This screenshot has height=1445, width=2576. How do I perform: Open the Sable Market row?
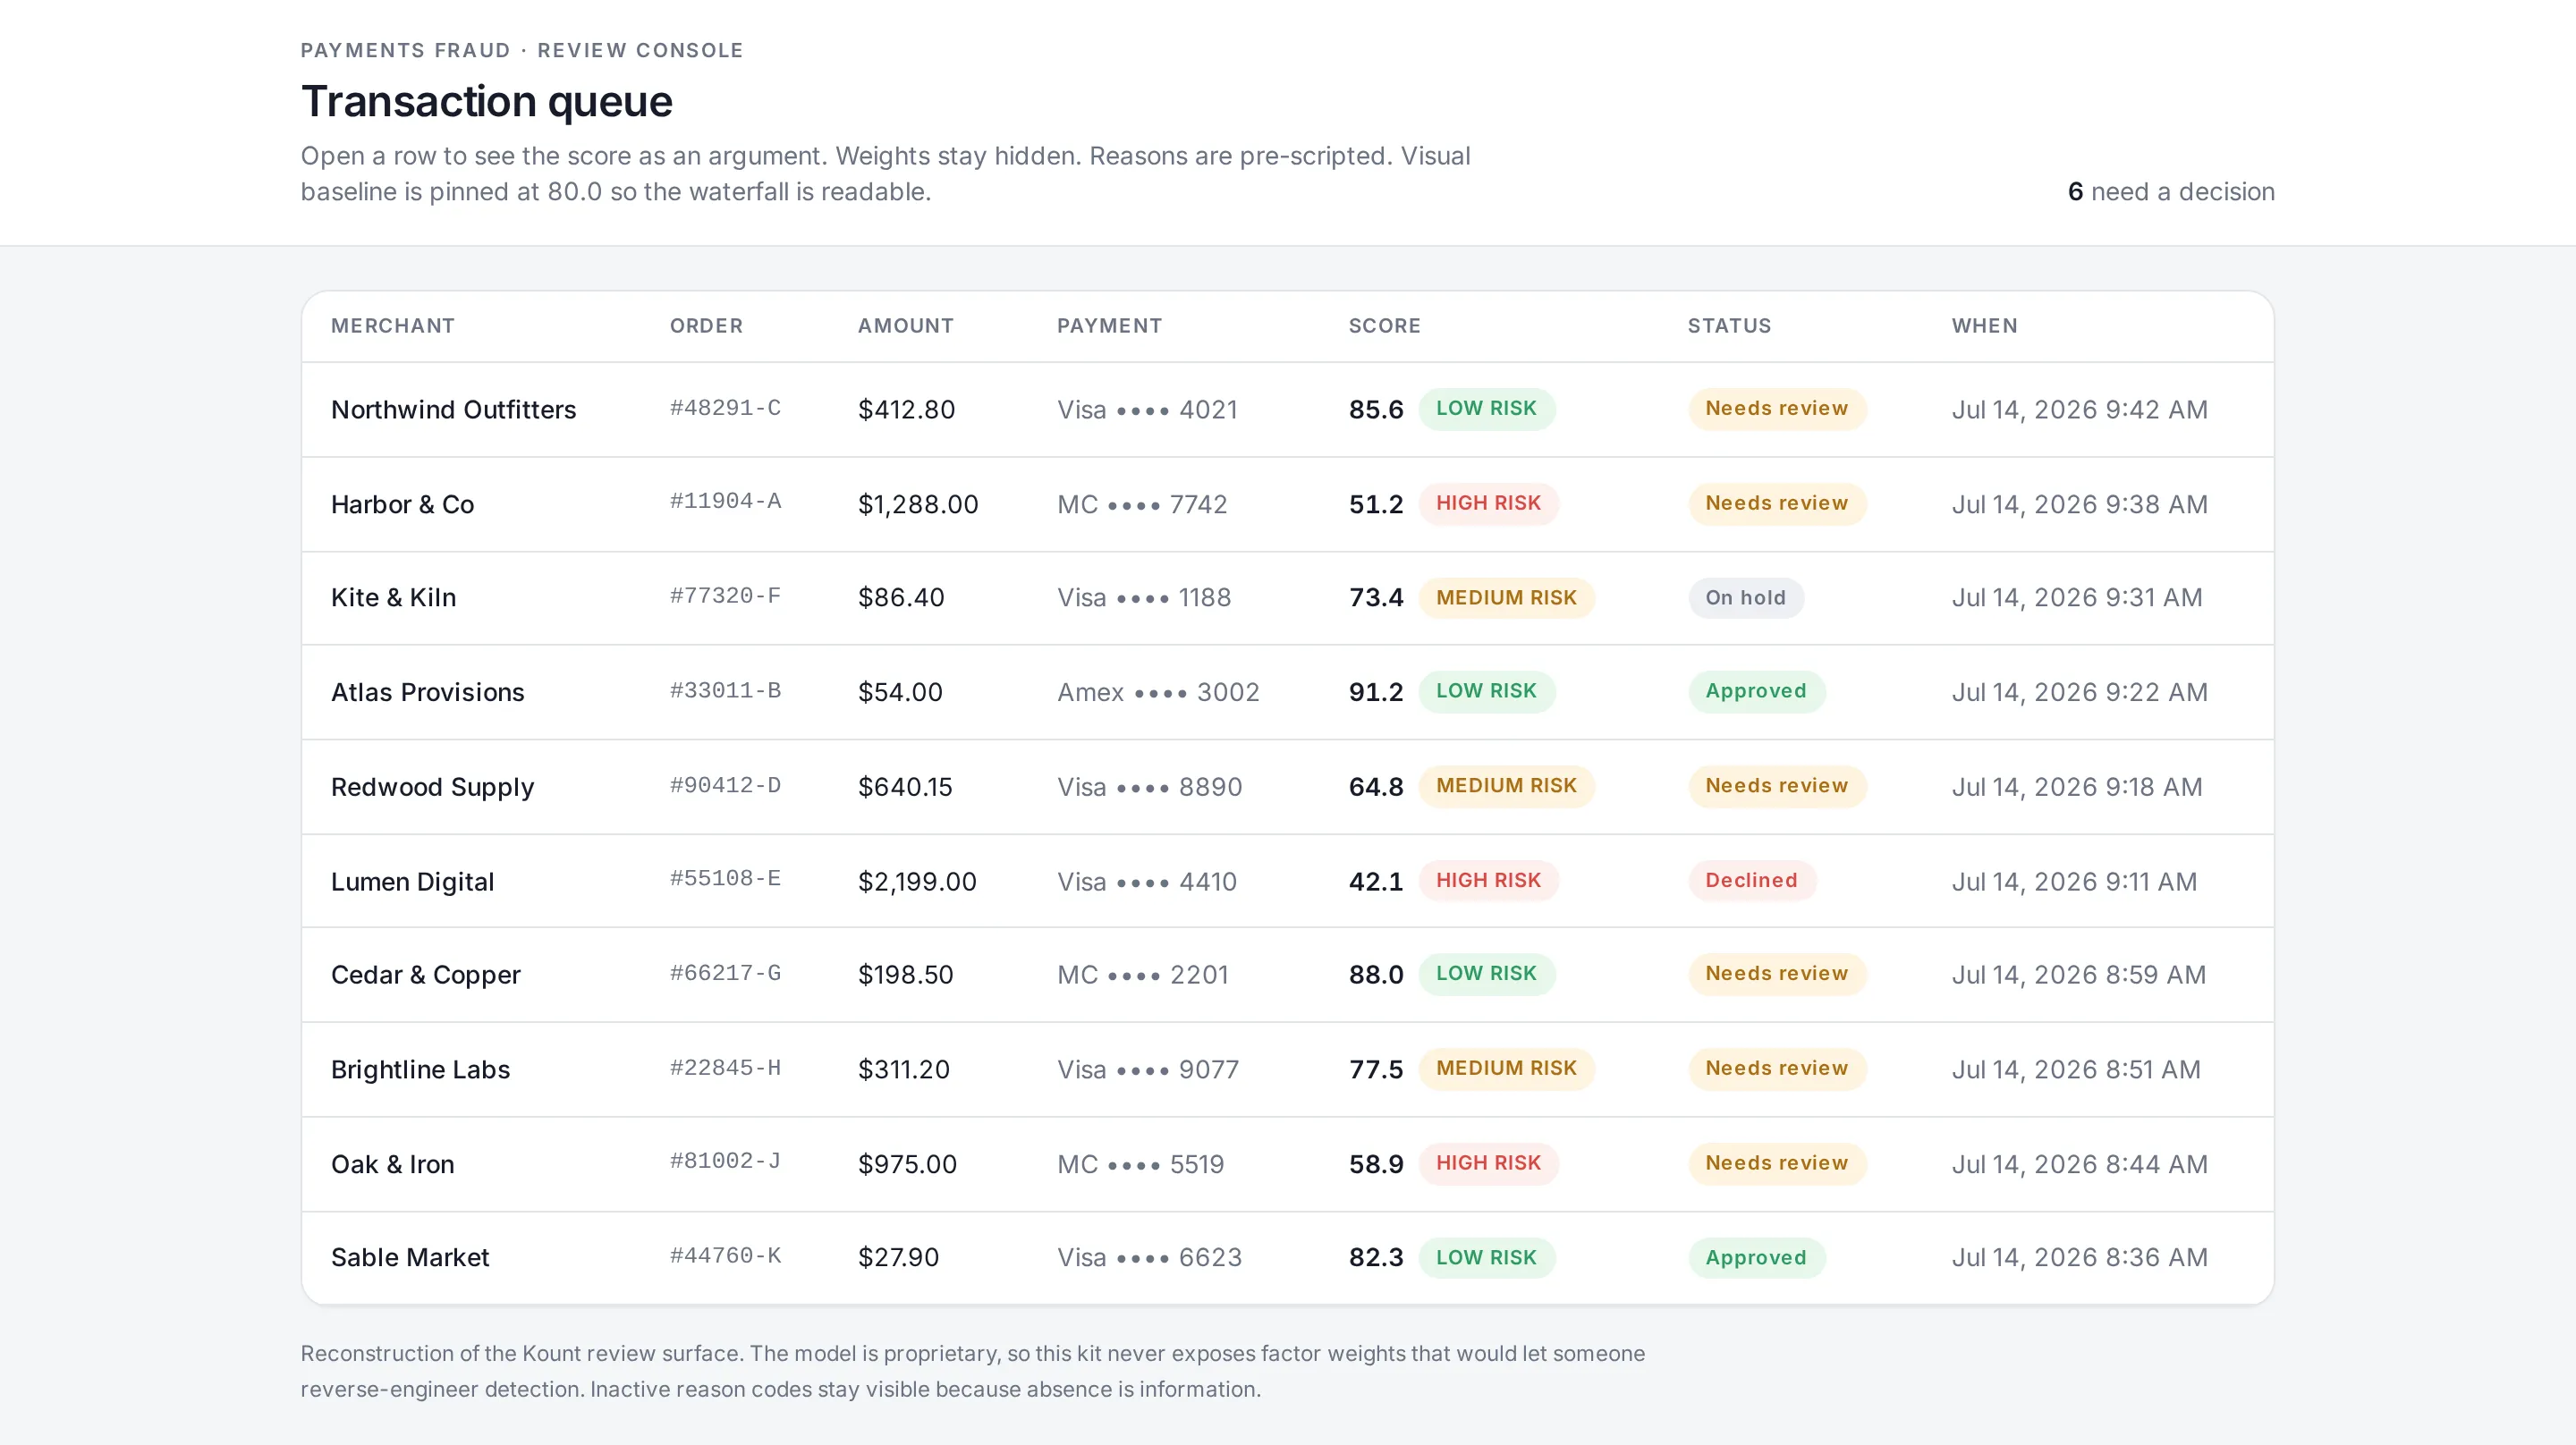[x=1287, y=1258]
